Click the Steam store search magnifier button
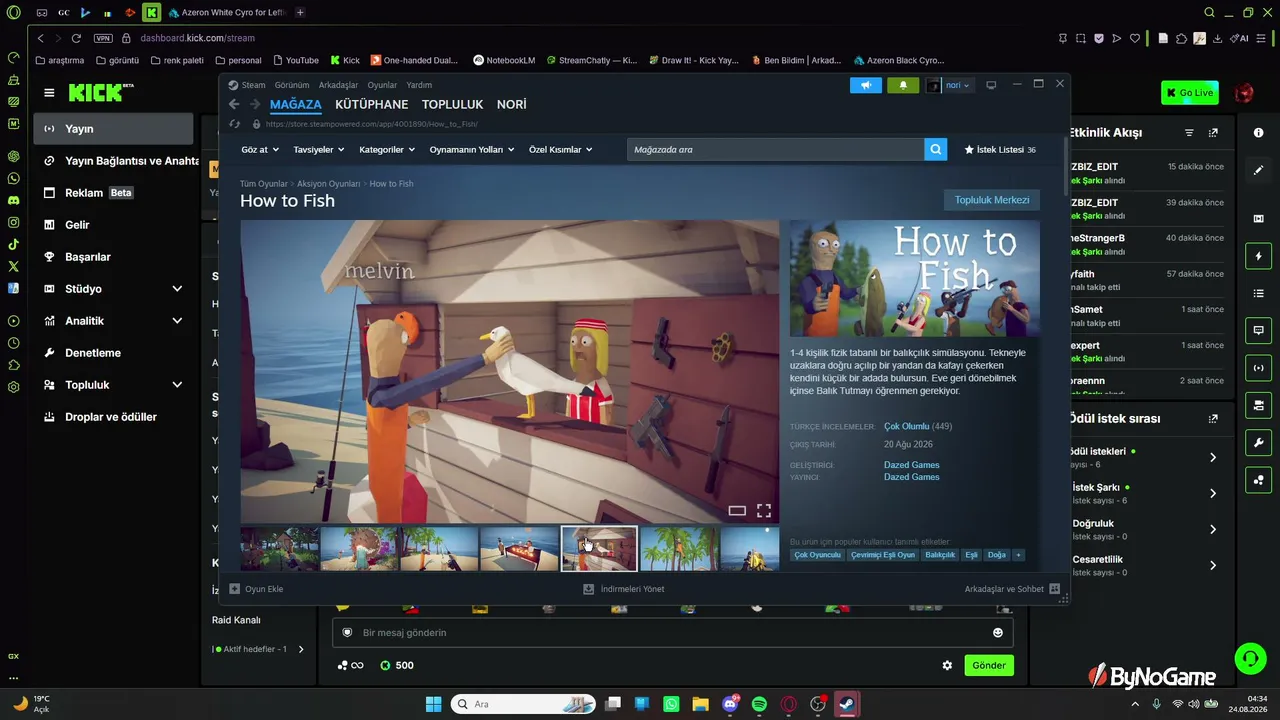The width and height of the screenshot is (1280, 720). coord(936,149)
